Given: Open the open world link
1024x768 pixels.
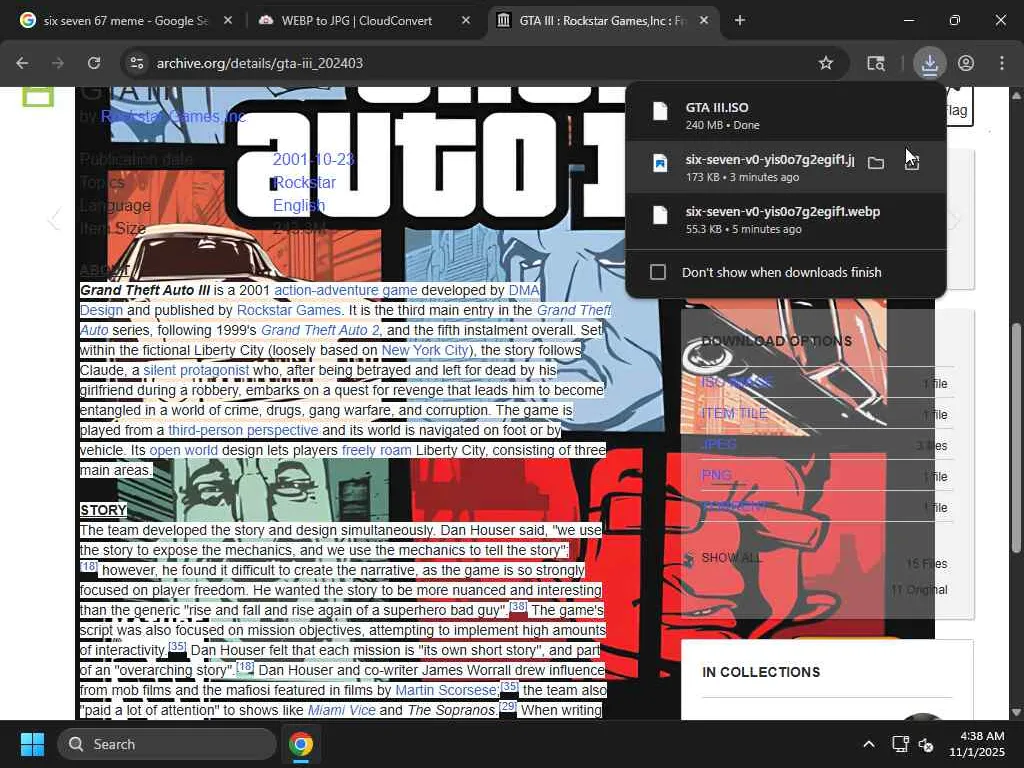Looking at the screenshot, I should tap(184, 451).
